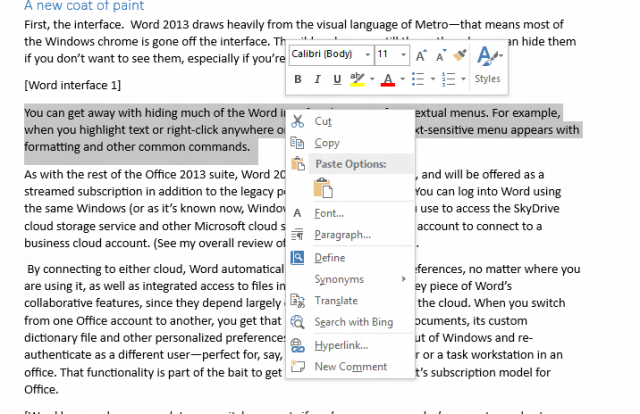640x414 pixels.
Task: Click the Copy pages icon
Action: tap(298, 143)
